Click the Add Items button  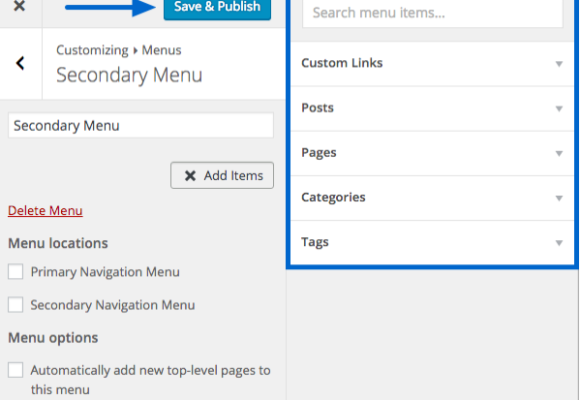point(222,175)
